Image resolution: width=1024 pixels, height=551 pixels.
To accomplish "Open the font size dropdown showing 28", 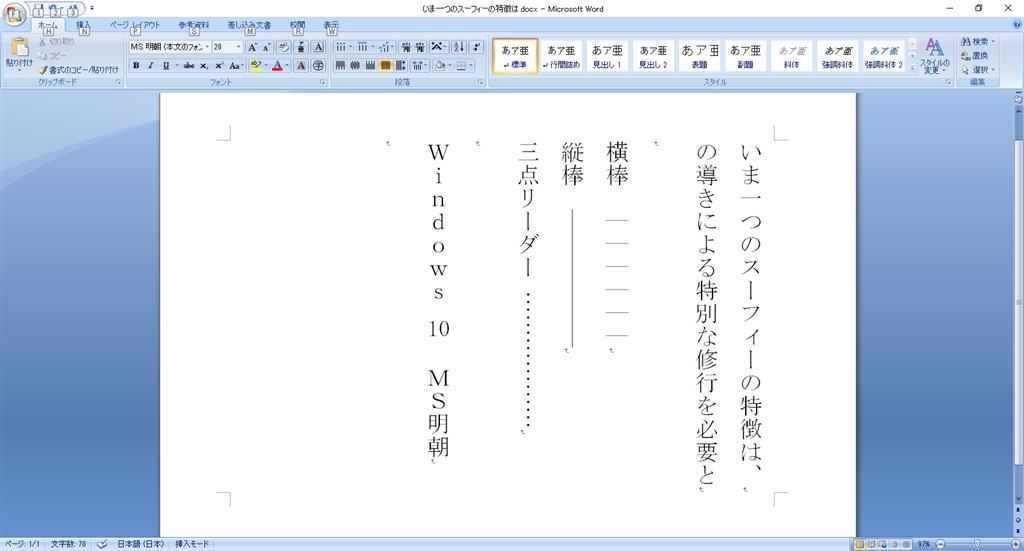I will point(238,47).
